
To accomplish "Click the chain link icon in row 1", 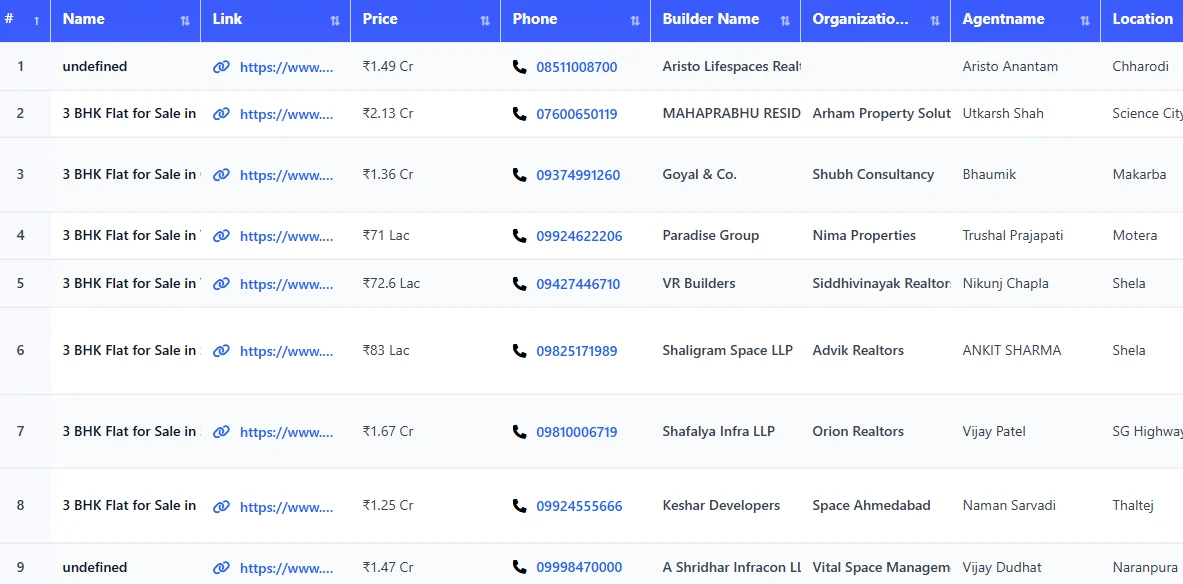I will coord(222,67).
